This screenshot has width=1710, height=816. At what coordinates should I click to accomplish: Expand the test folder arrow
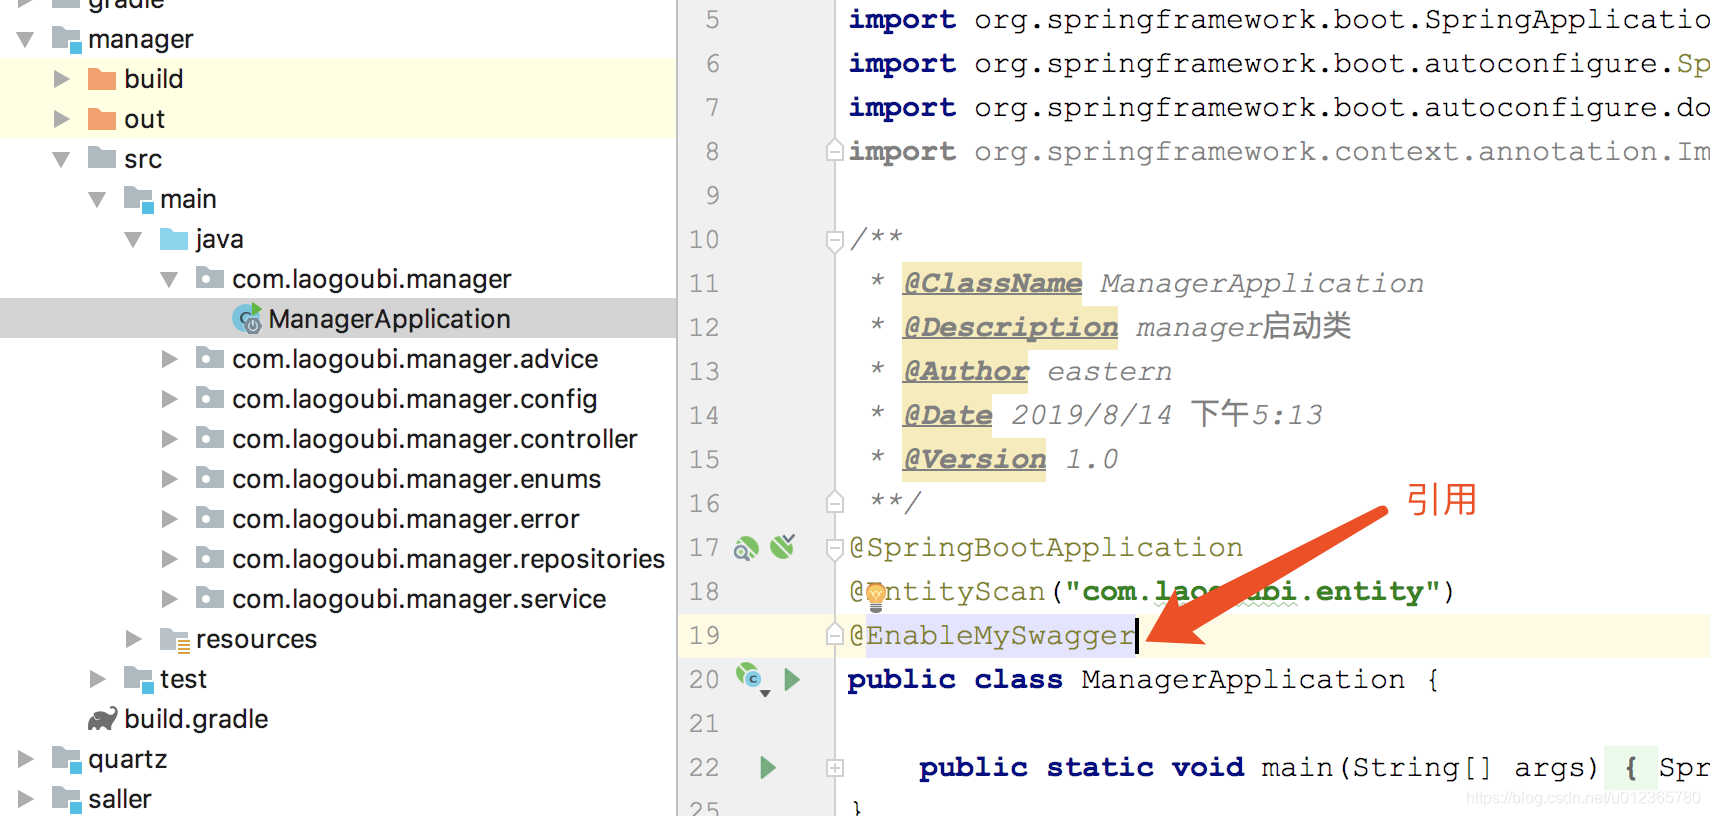(98, 679)
